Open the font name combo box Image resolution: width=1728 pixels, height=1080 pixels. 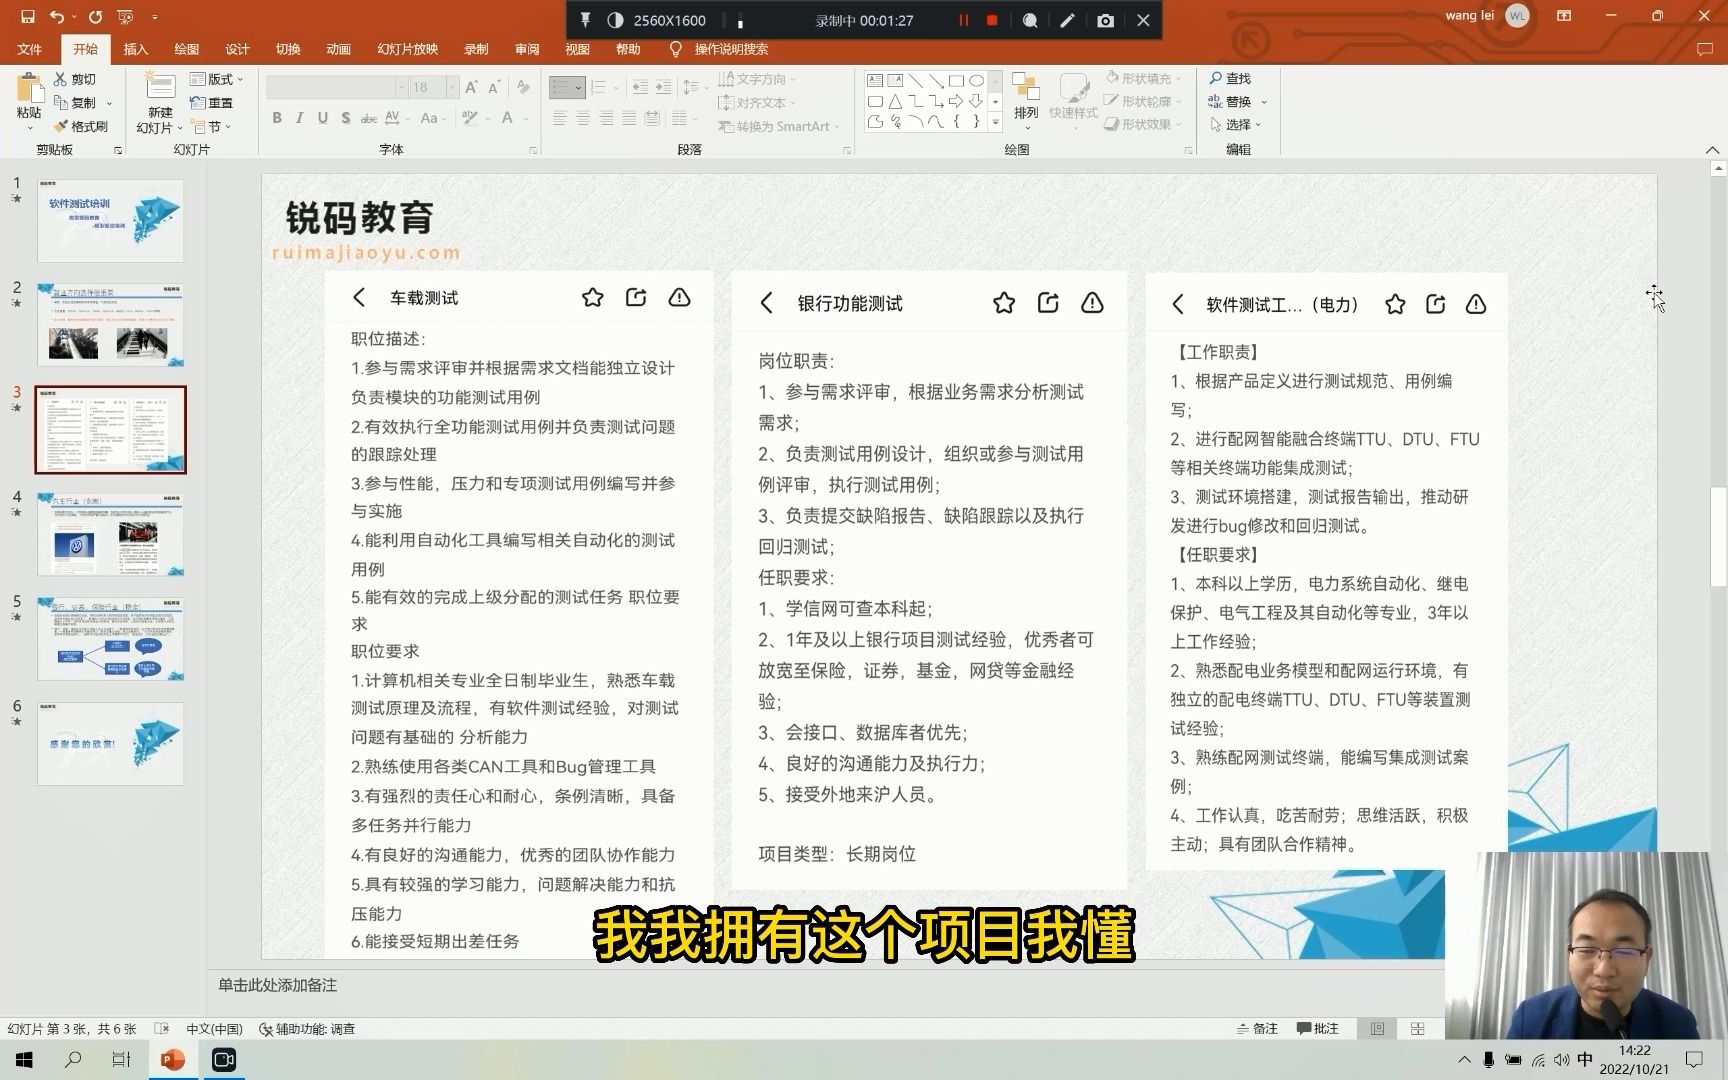pyautogui.click(x=336, y=88)
